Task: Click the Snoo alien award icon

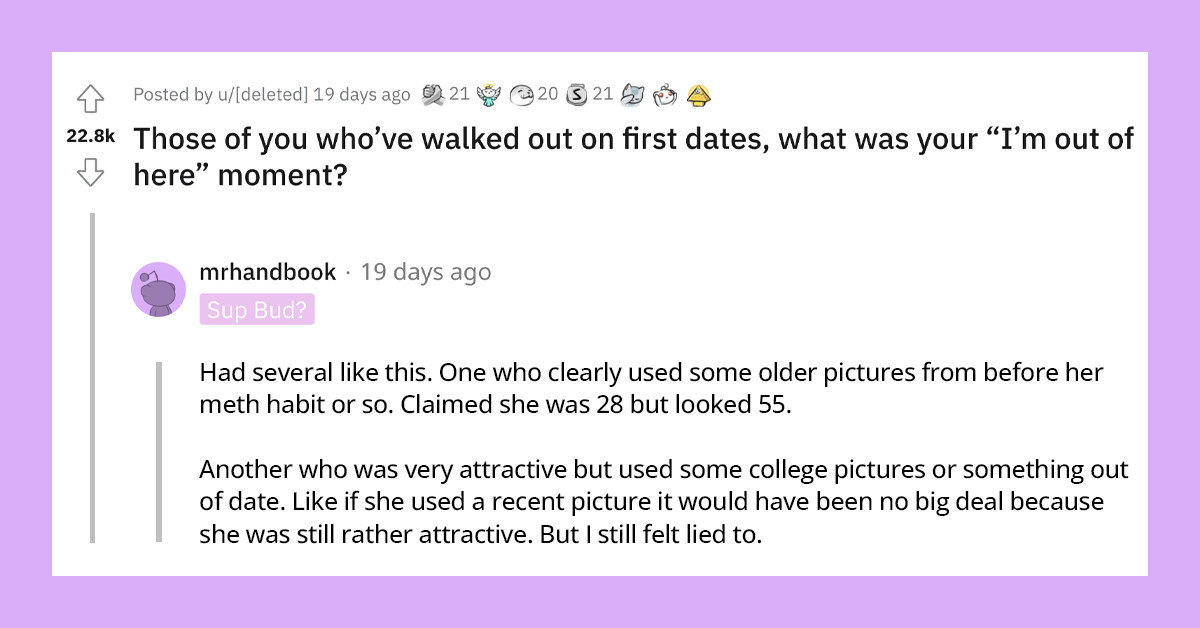Action: tap(663, 95)
